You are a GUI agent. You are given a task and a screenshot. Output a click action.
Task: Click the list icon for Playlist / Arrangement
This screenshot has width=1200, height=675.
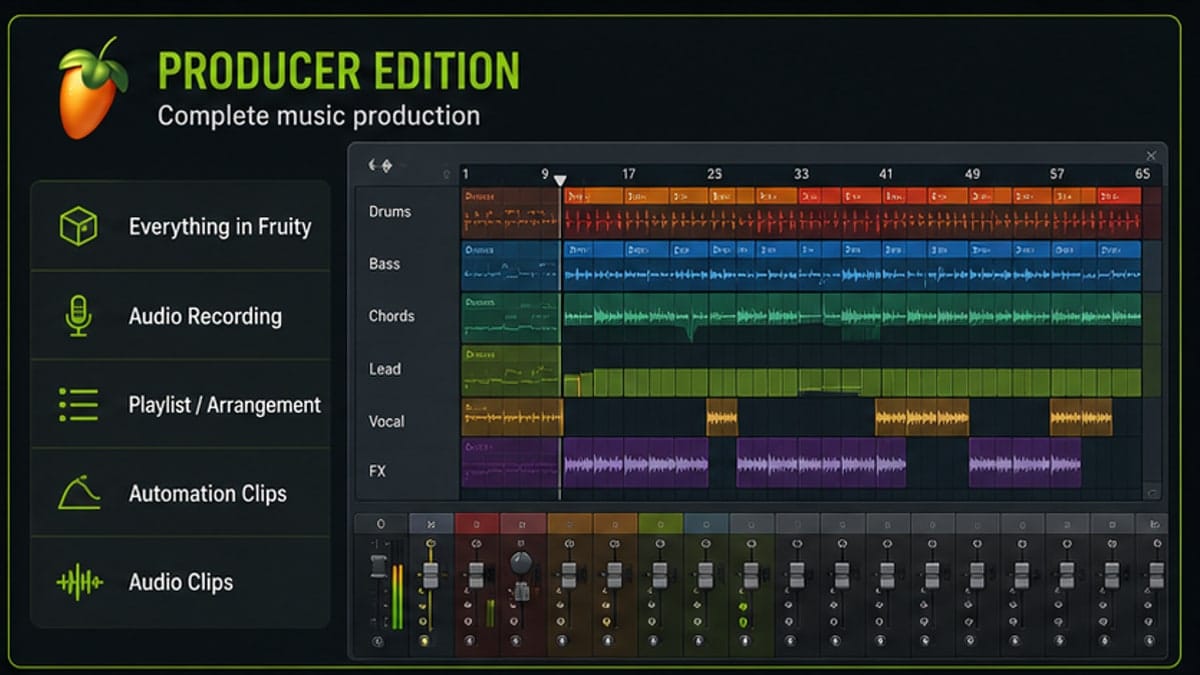(78, 405)
